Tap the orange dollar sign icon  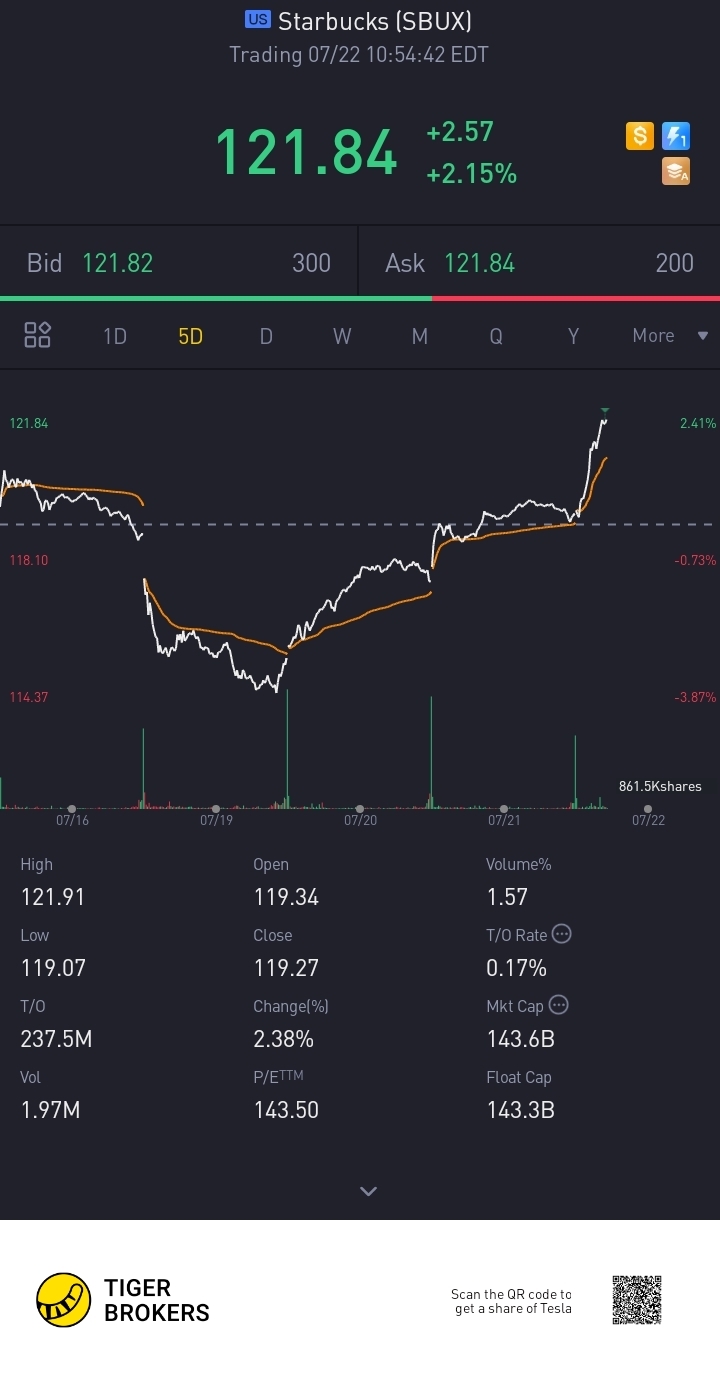(x=640, y=136)
